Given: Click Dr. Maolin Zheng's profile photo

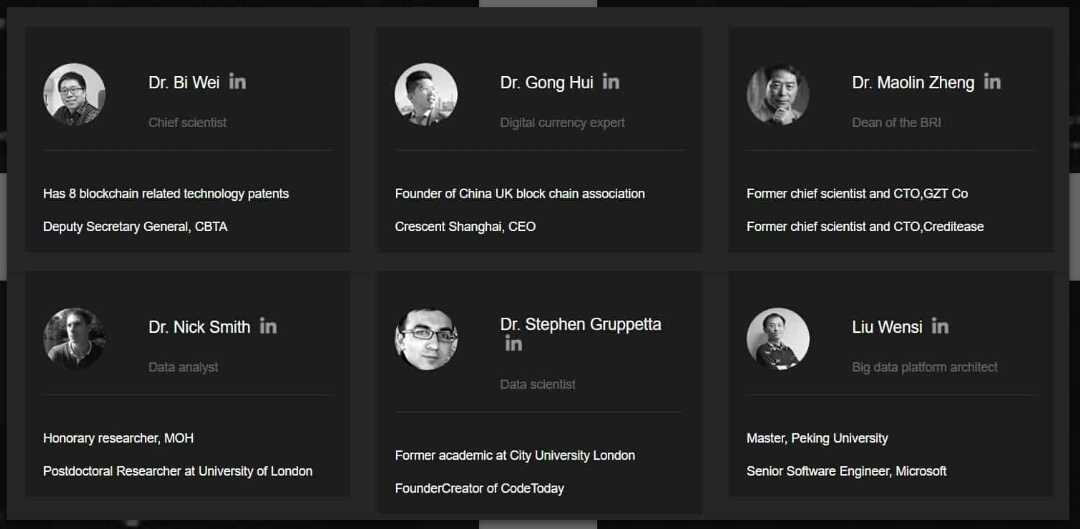Looking at the screenshot, I should pyautogui.click(x=778, y=94).
